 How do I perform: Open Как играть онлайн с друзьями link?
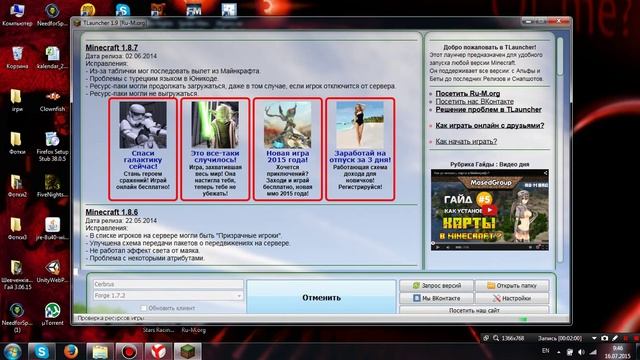pos(489,125)
